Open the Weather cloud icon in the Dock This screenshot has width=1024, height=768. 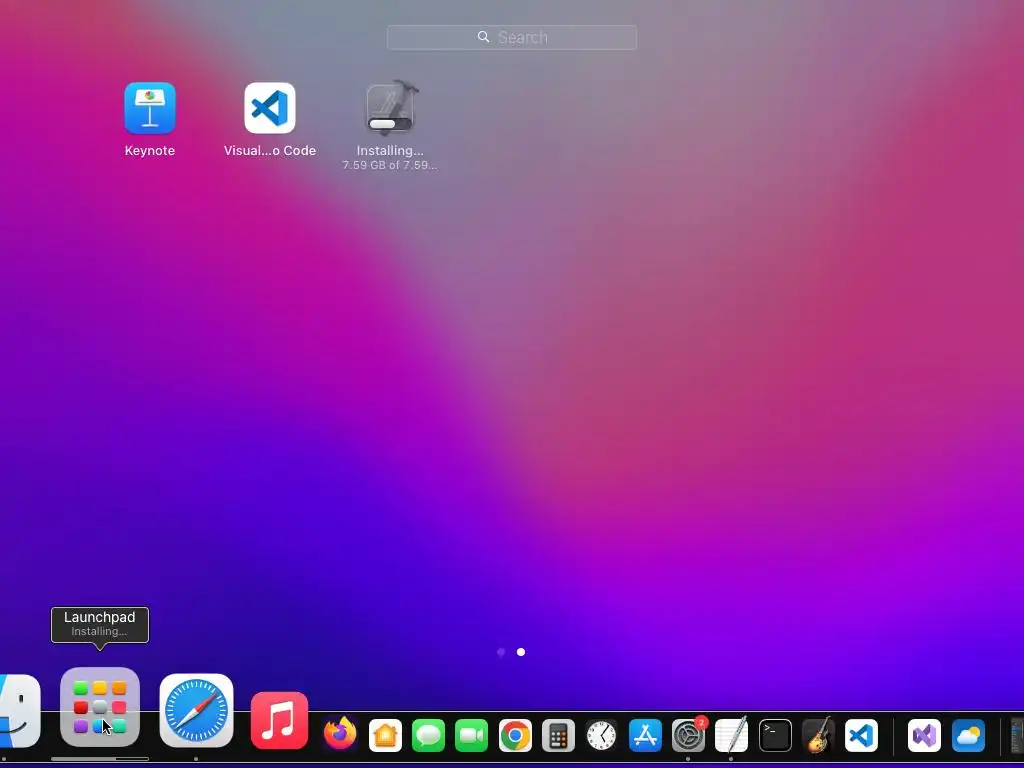click(x=968, y=735)
